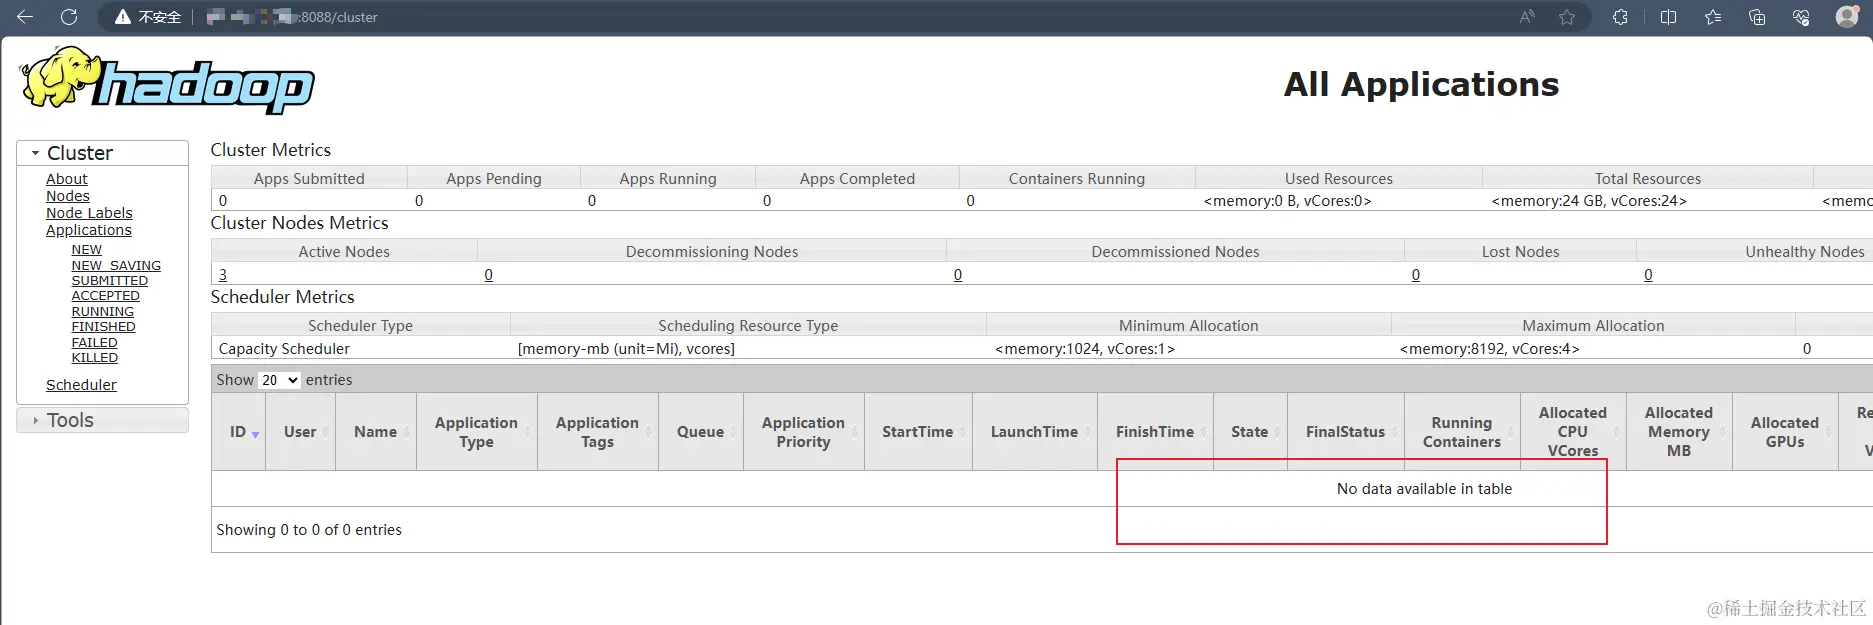The image size is (1873, 625).
Task: Filter applications by KILLED state
Action: (95, 358)
